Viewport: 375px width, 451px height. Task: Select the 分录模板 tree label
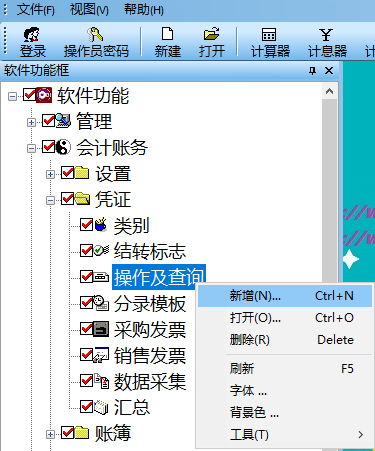150,303
